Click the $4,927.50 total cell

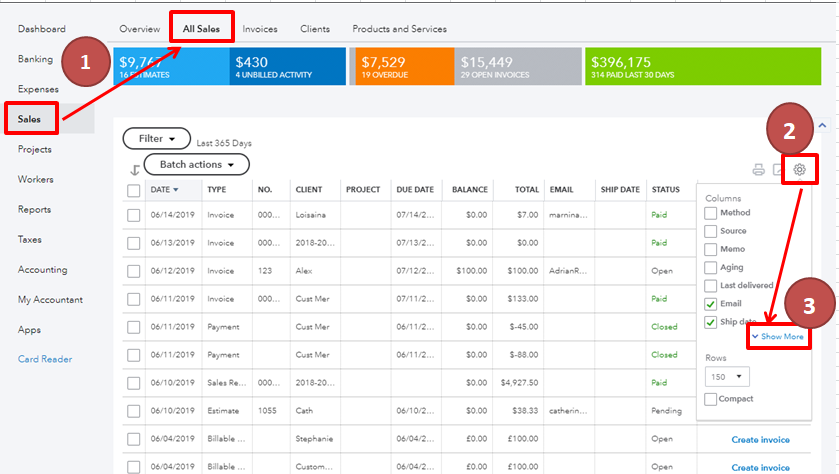(x=519, y=383)
